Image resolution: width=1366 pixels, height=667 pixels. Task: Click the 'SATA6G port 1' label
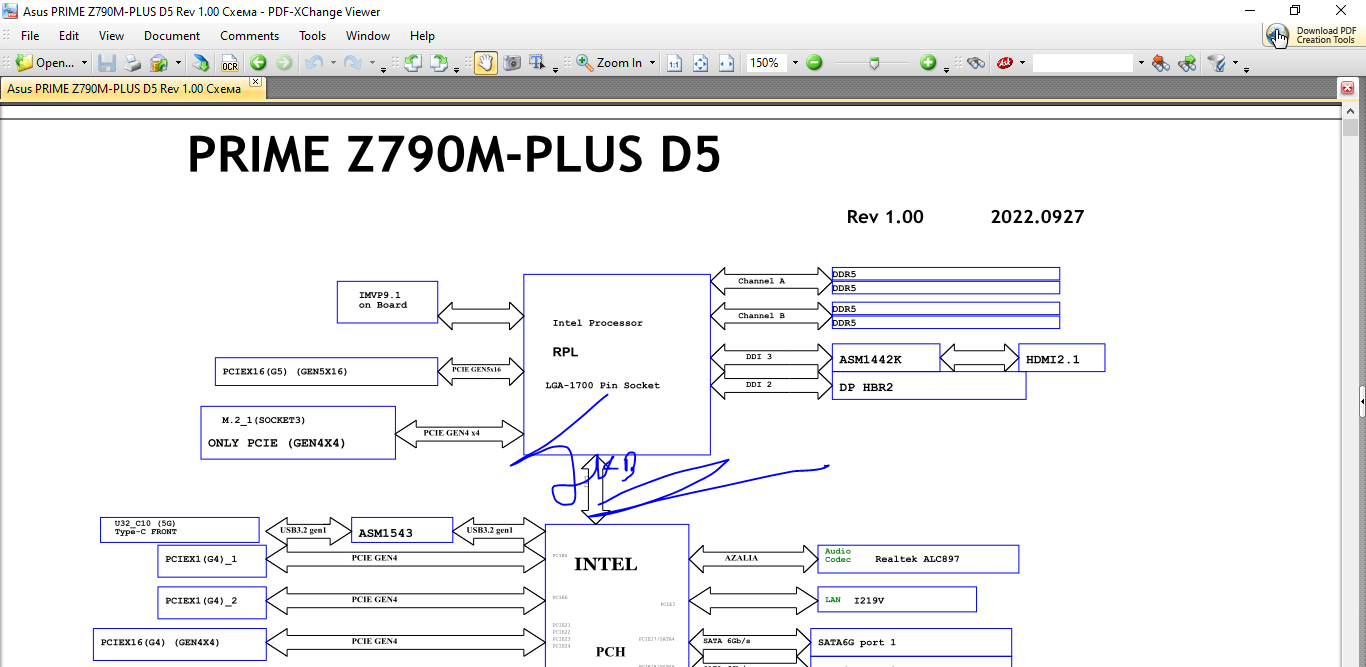(x=857, y=642)
